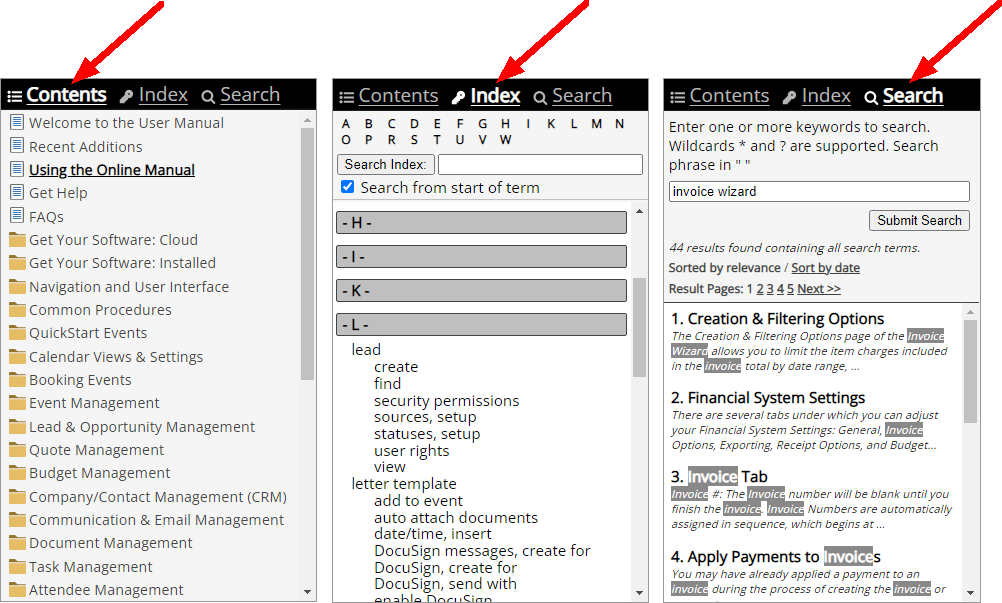Screen dimensions: 1002x603
Task: Click folder icon for Calendar Views & Settings
Action: [x=17, y=356]
